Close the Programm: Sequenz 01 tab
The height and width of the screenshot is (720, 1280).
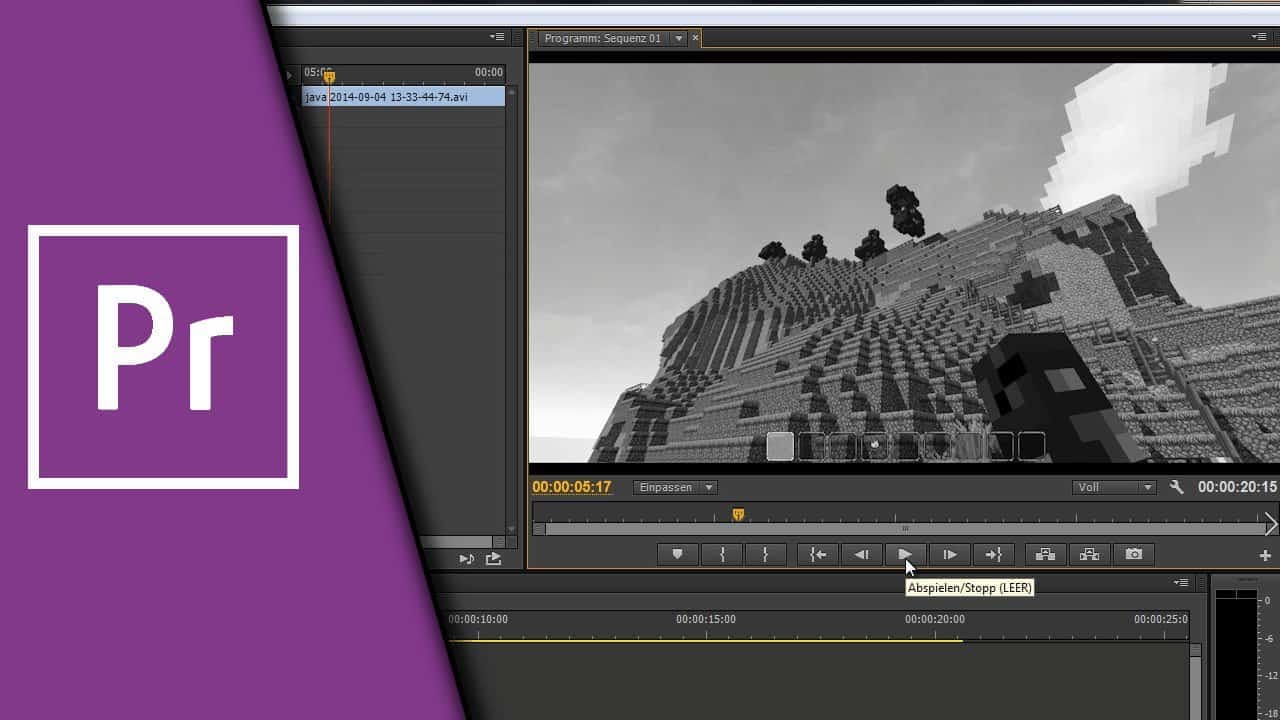click(695, 38)
